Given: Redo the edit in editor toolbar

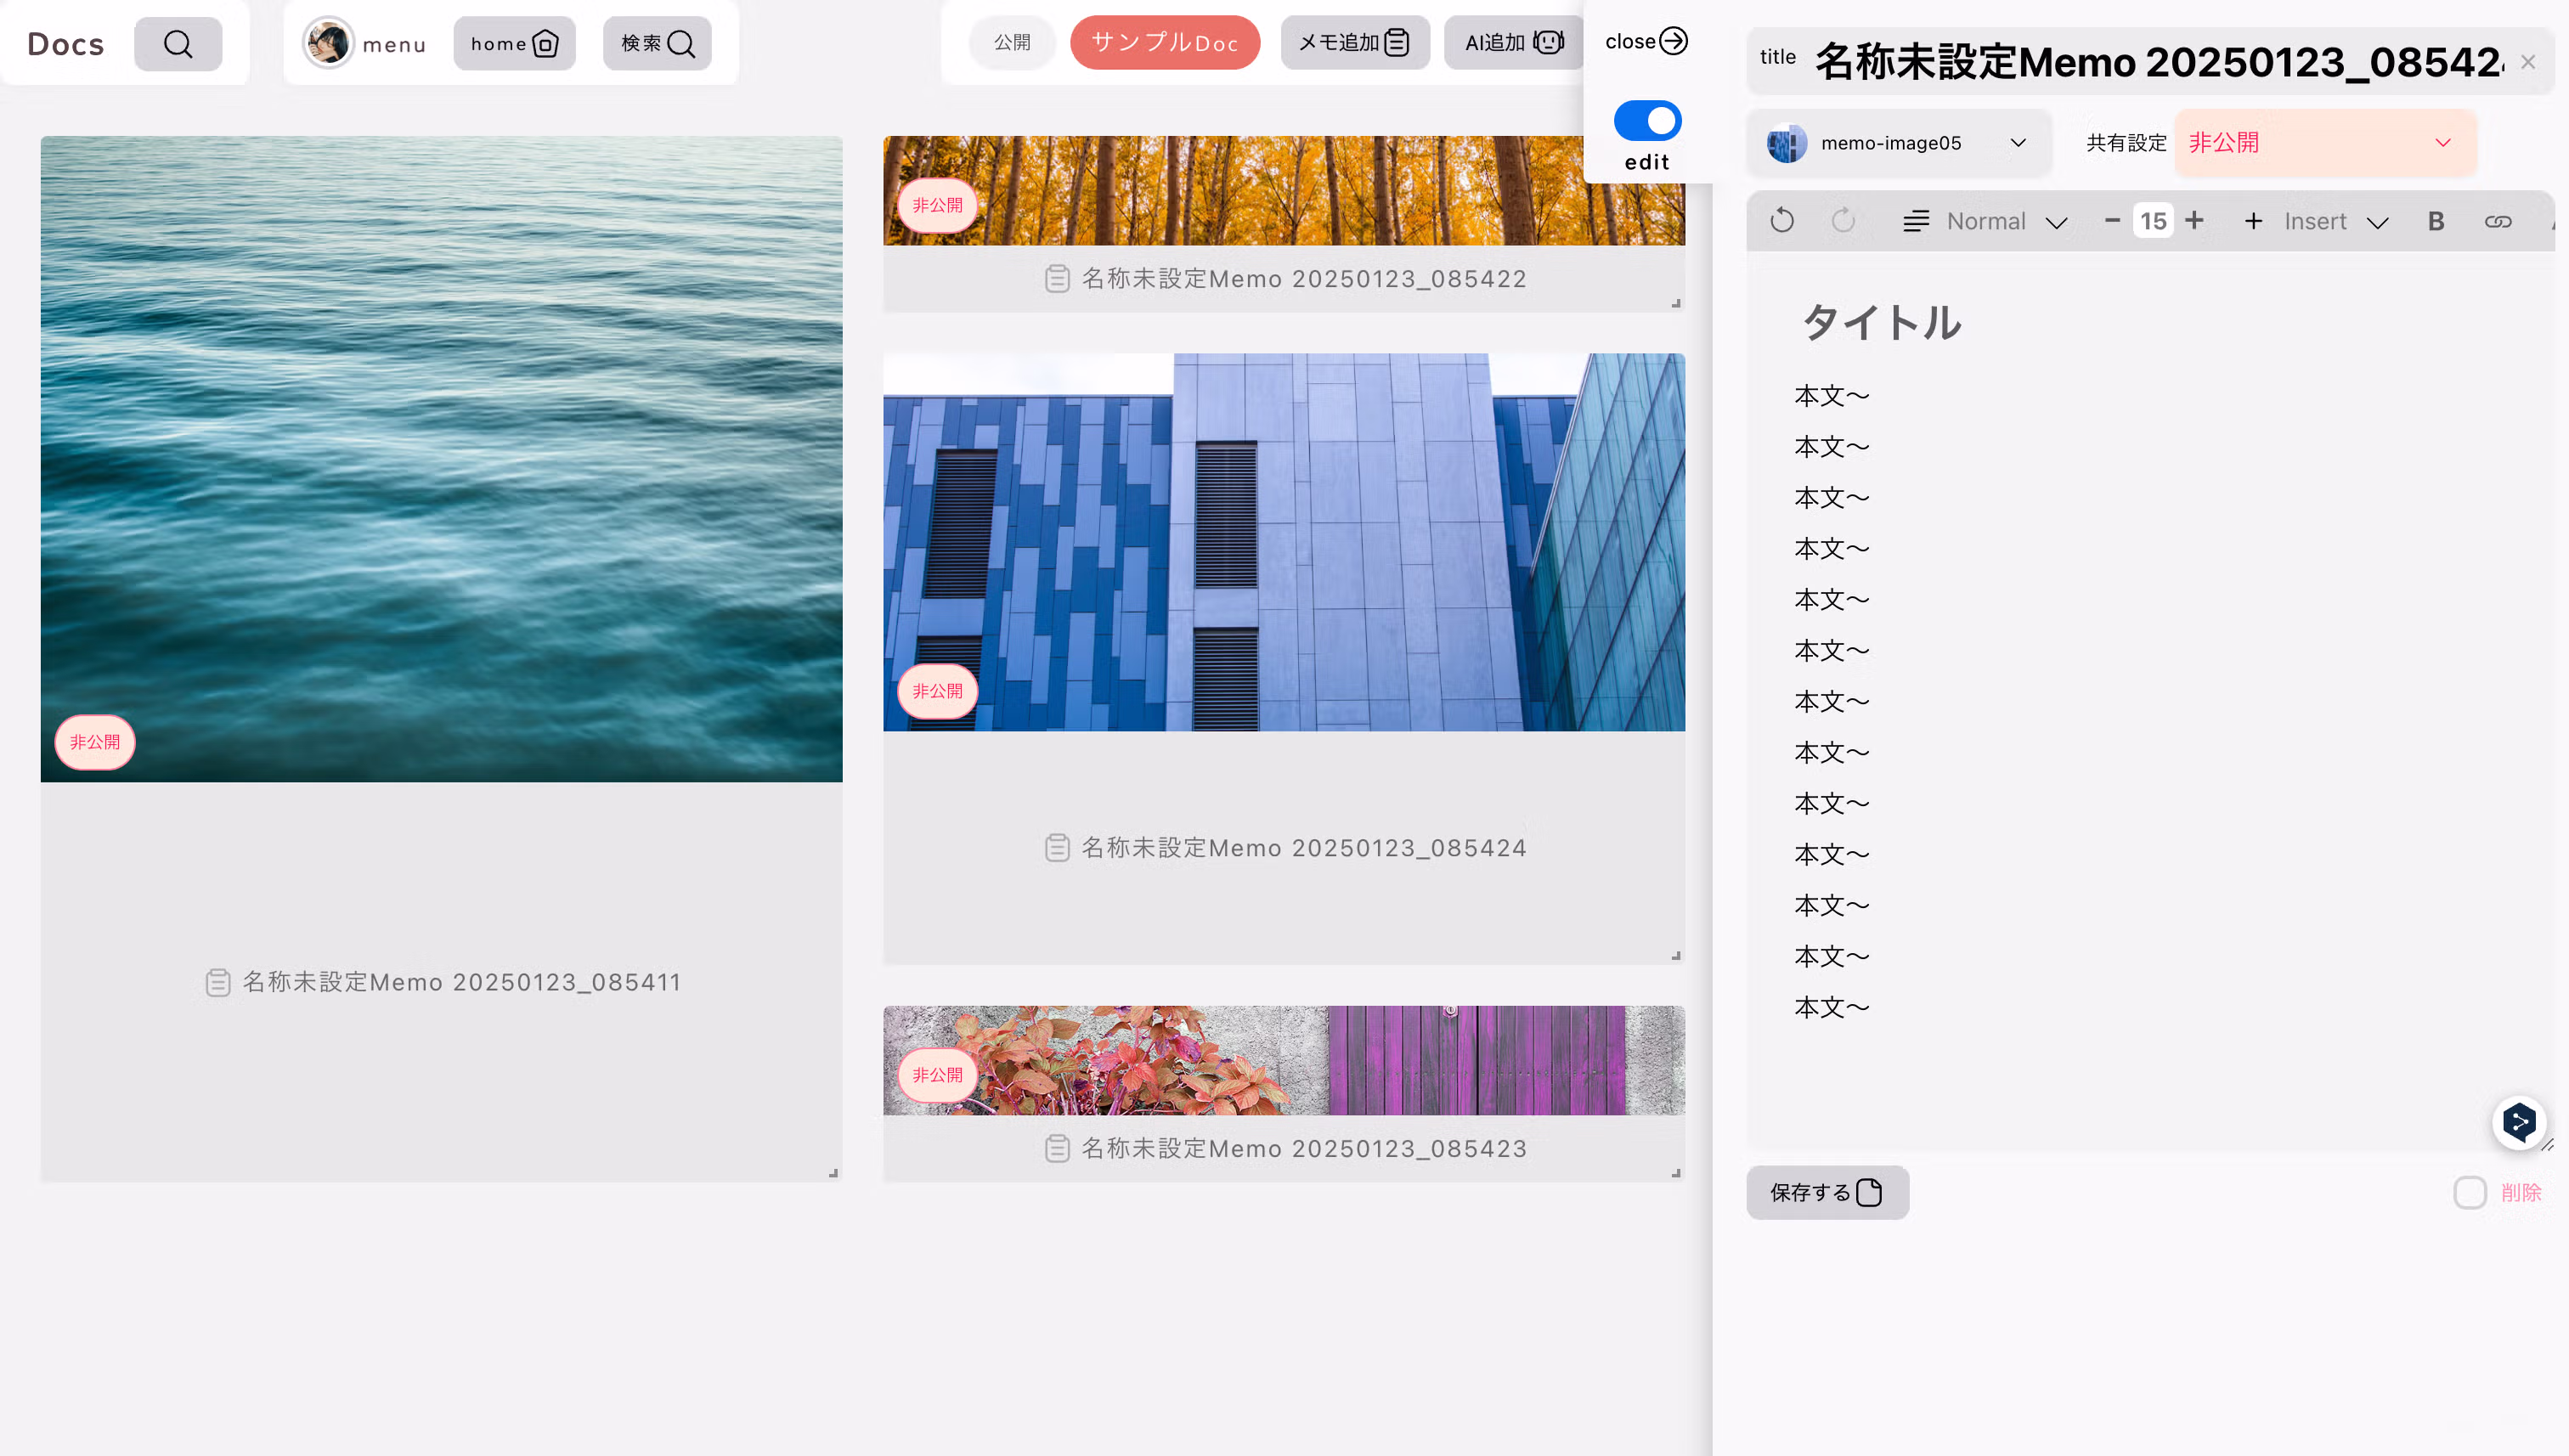Looking at the screenshot, I should pos(1843,221).
